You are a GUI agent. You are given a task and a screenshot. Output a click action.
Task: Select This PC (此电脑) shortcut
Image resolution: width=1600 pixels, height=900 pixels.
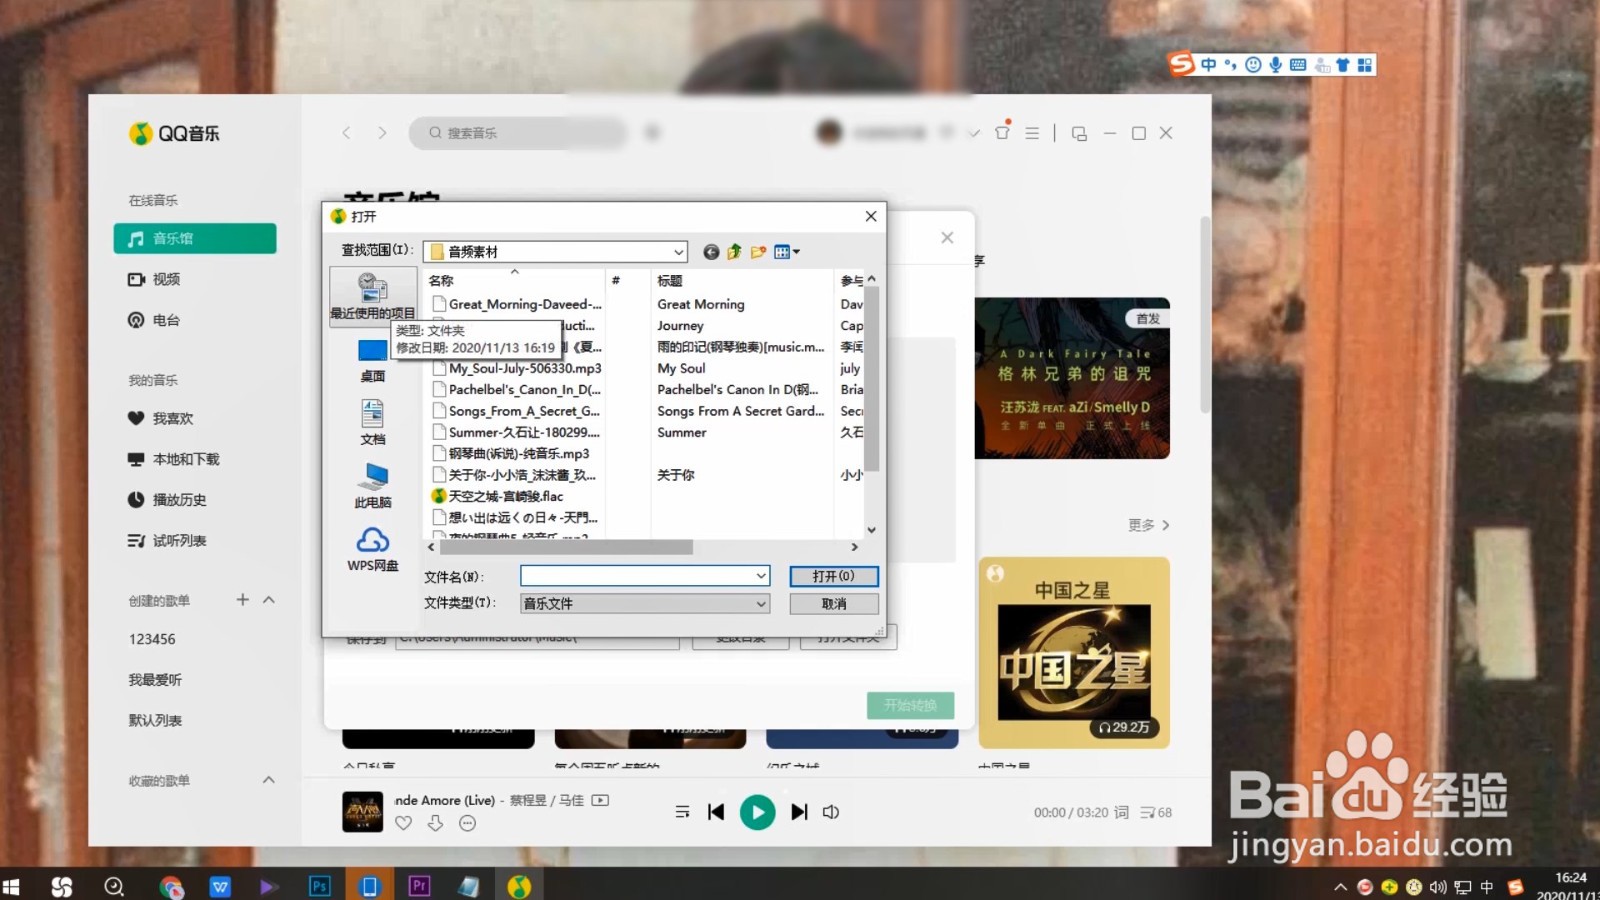point(373,486)
